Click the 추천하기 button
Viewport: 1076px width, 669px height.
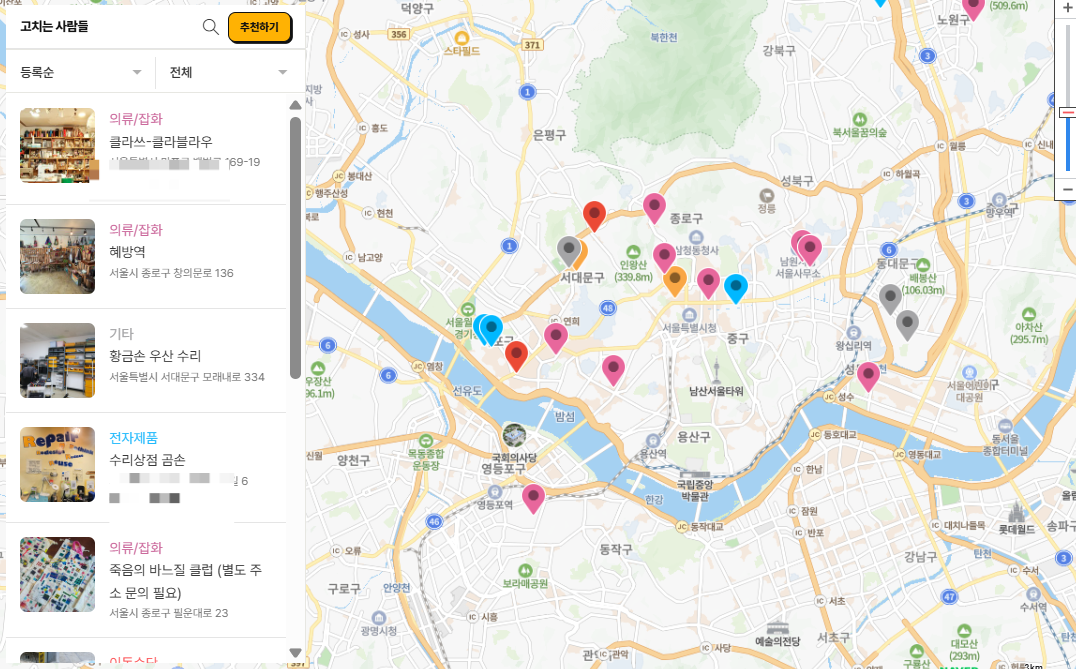259,27
